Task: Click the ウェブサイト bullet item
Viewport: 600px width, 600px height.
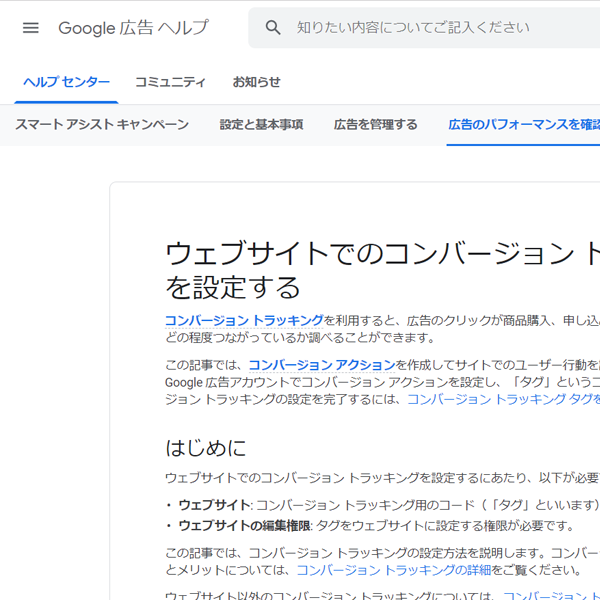Action: pyautogui.click(x=389, y=505)
